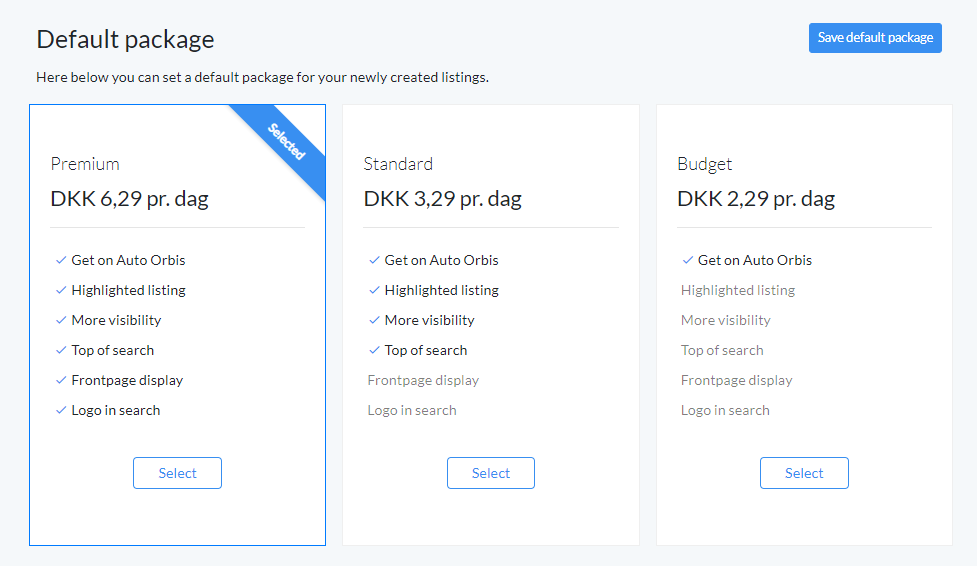Click checkmark beside Standard Top of search
Screen dimensions: 977x566
(374, 350)
